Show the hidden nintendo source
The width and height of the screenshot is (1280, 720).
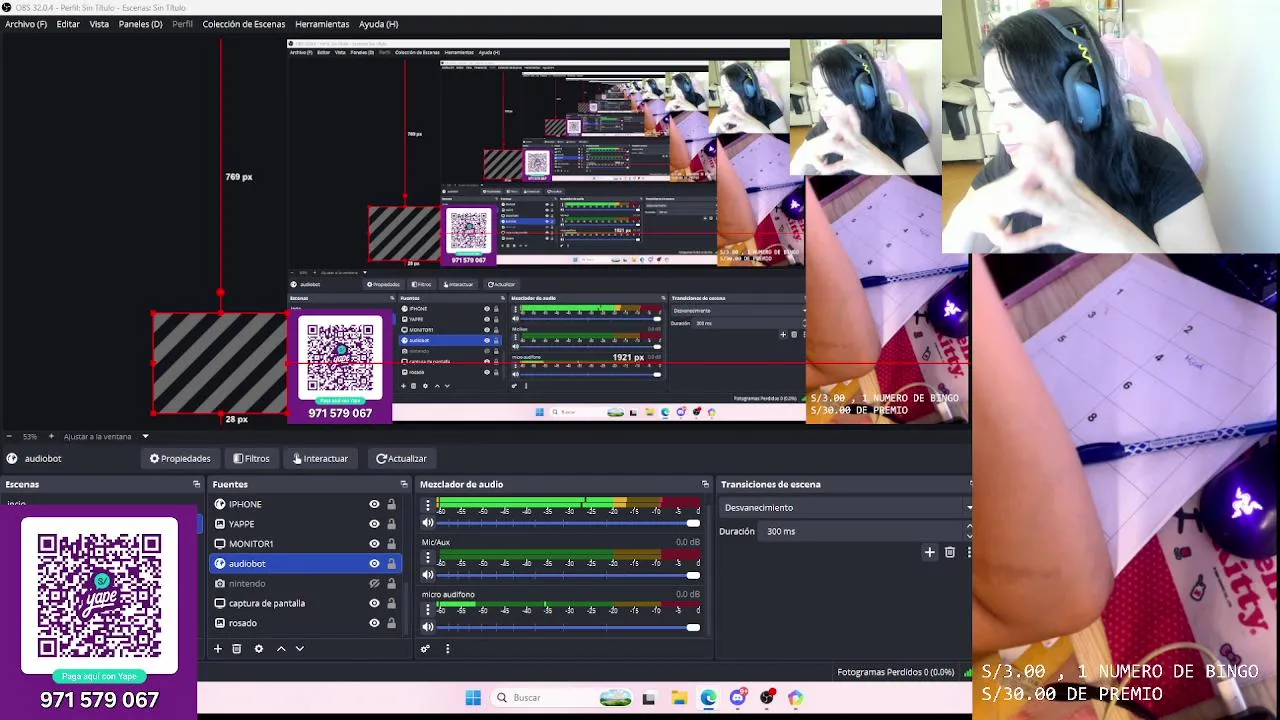tap(374, 584)
